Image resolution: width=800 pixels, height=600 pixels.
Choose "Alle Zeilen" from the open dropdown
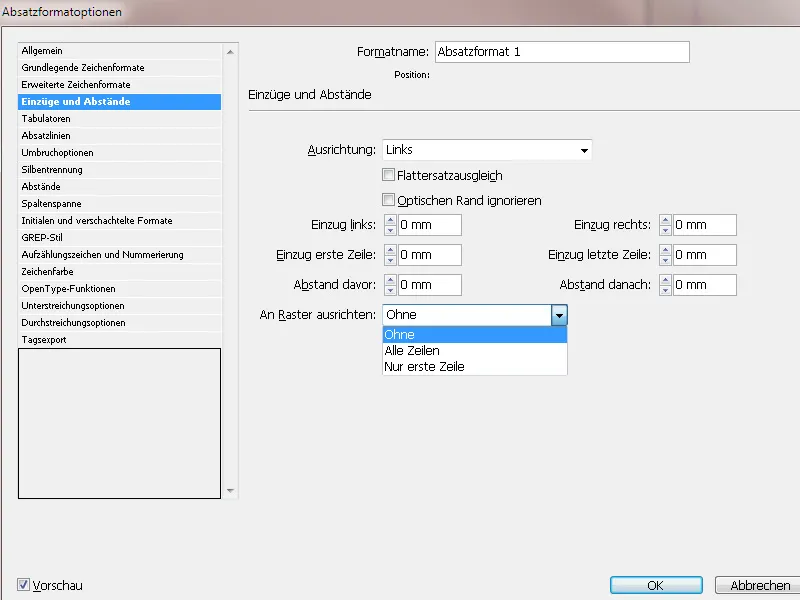420,351
